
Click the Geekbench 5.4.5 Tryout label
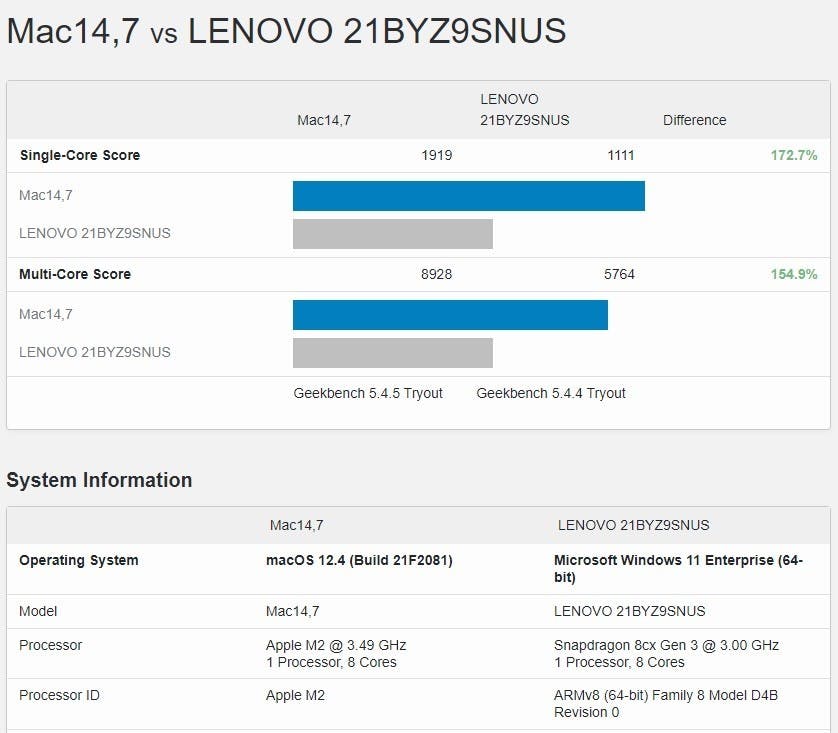pos(368,393)
